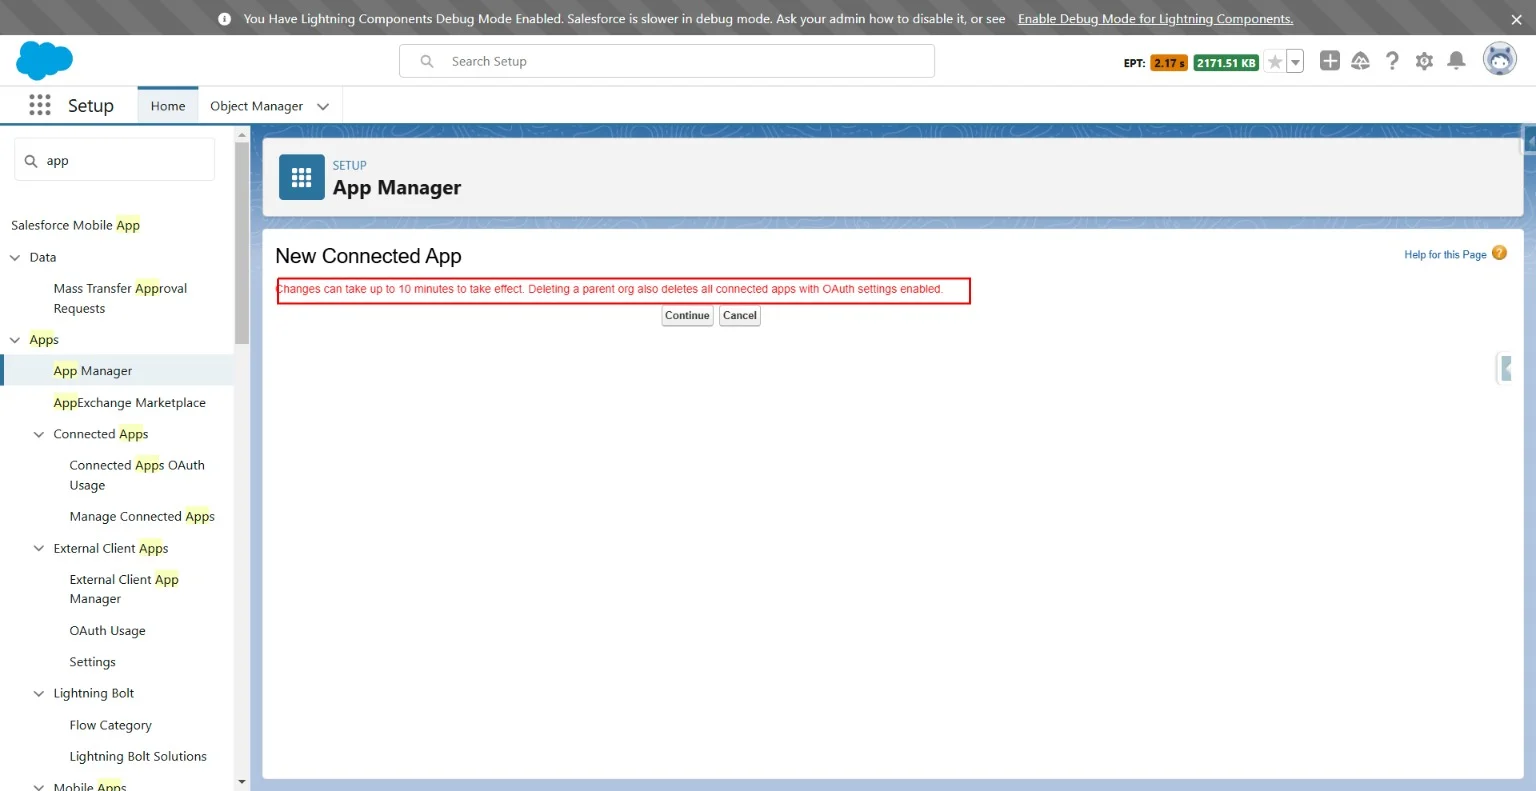Open the Setup gear menu
Image resolution: width=1536 pixels, height=791 pixels.
[x=1424, y=61]
